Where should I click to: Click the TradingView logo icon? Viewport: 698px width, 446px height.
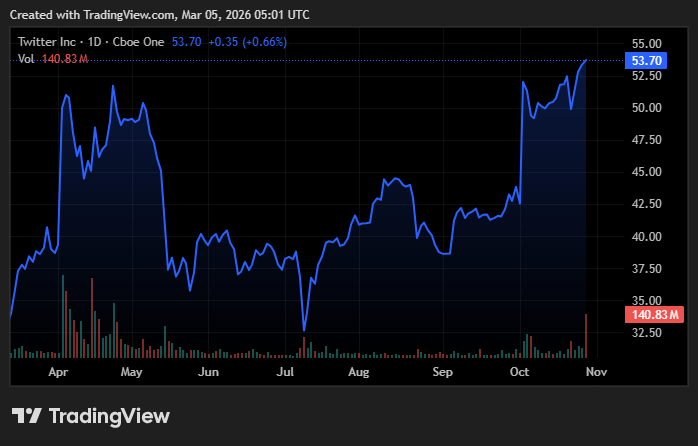[x=26, y=416]
